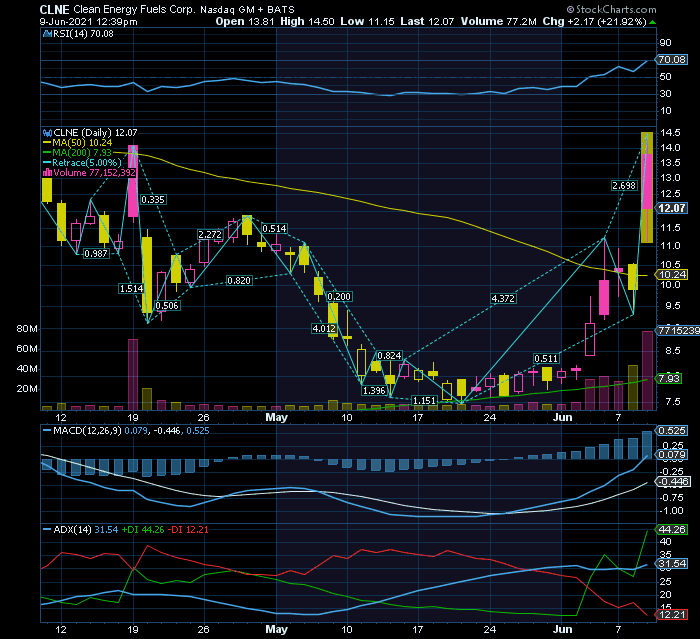700x639 pixels.
Task: Open the StockCharts.com copyright link
Action: pos(611,9)
